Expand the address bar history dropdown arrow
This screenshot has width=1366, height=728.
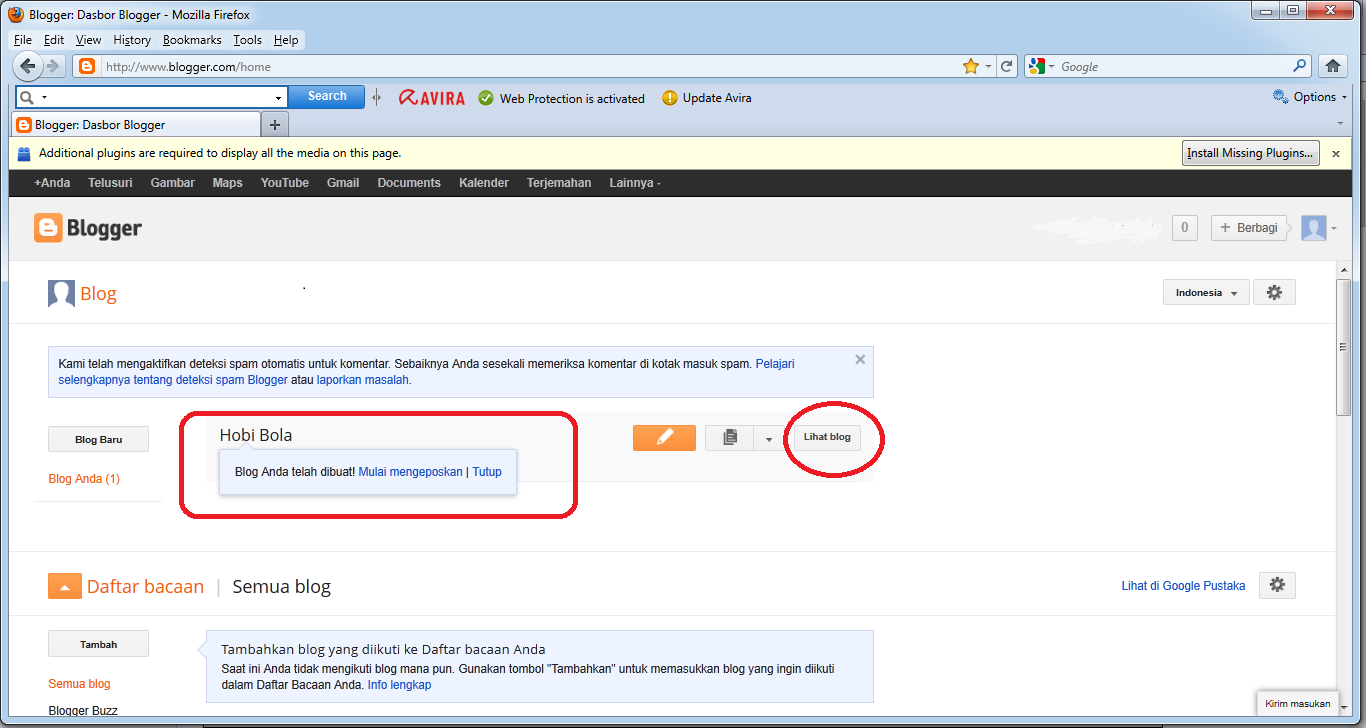coord(988,67)
